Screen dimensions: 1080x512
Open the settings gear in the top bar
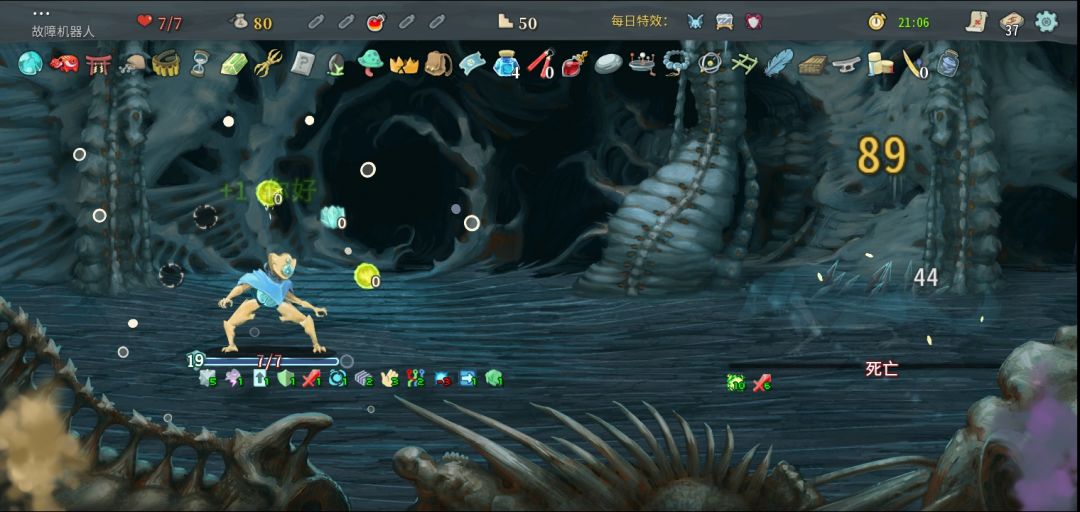pos(1046,21)
